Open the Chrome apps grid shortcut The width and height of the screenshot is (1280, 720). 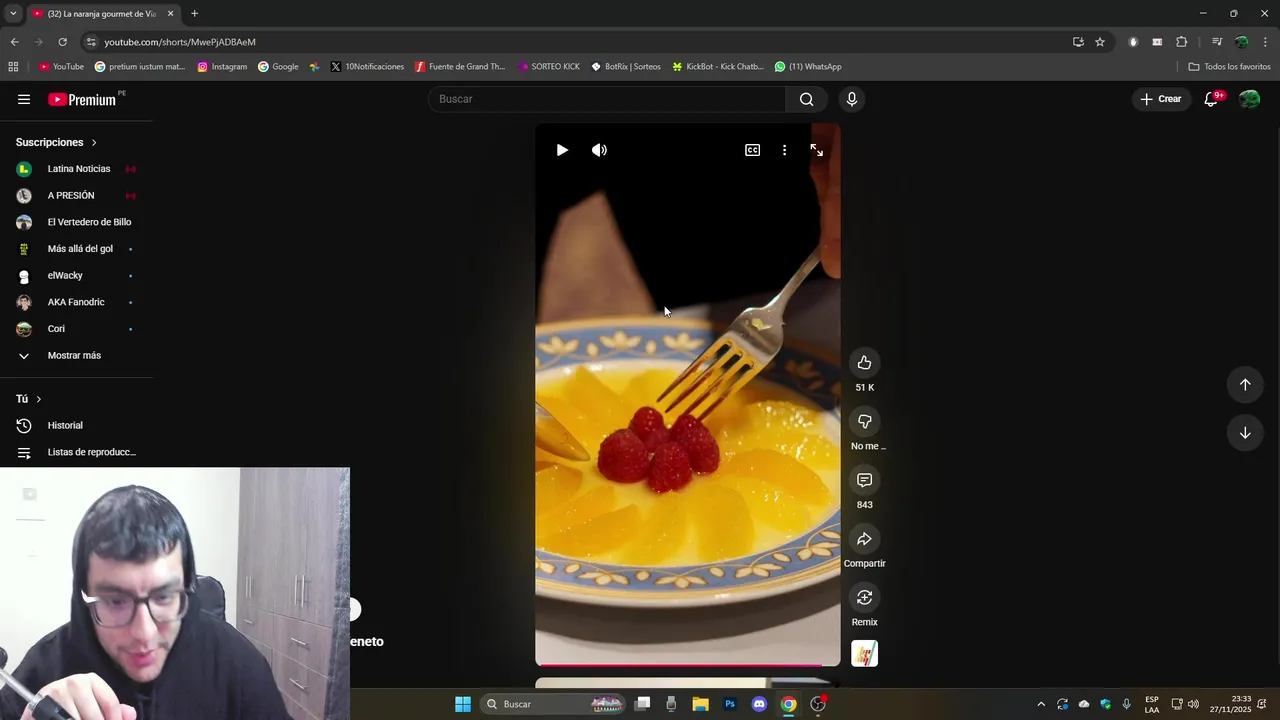pyautogui.click(x=13, y=67)
